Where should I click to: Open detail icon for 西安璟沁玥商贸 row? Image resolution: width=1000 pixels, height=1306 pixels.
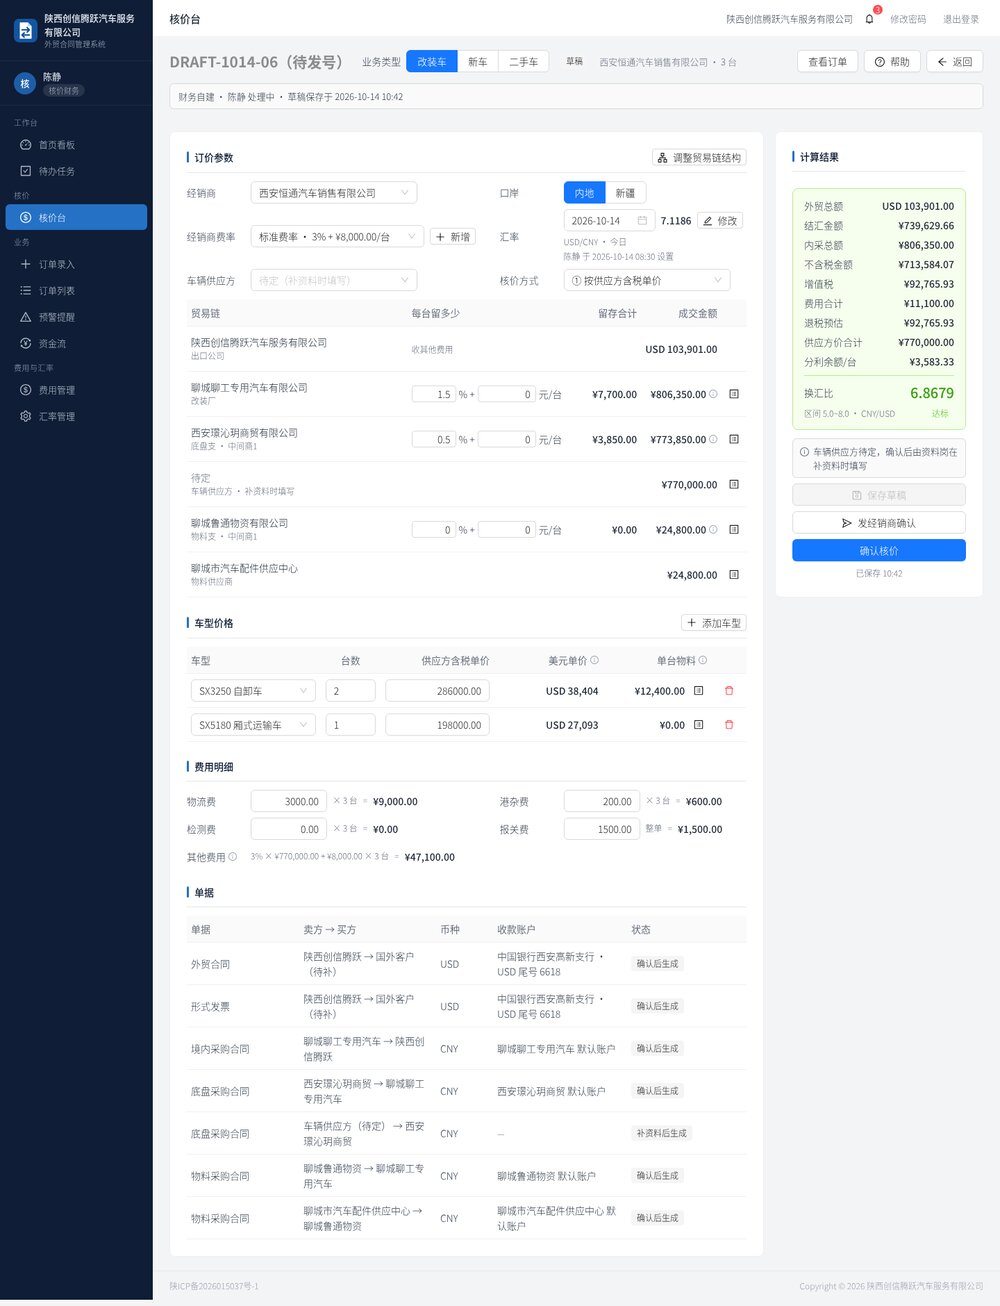[x=734, y=439]
